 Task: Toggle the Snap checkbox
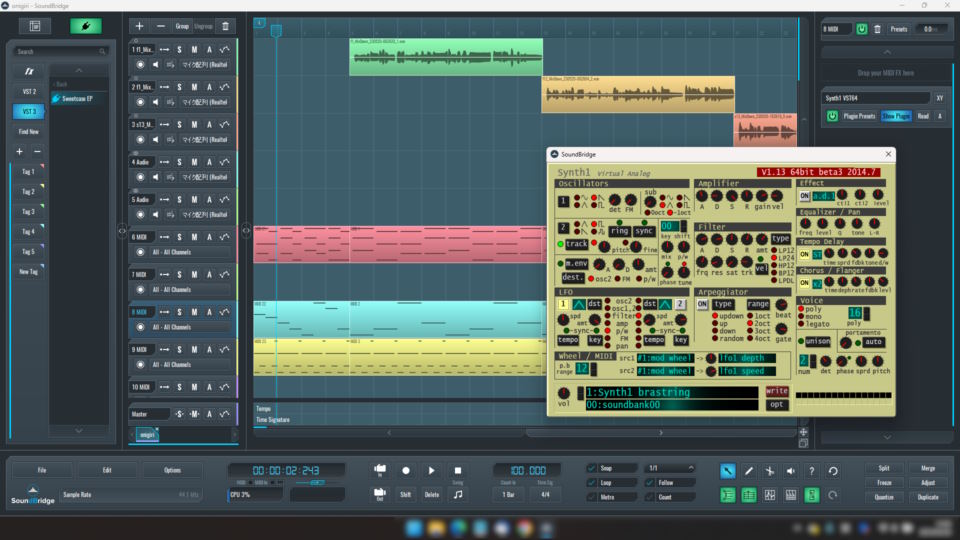pos(591,468)
